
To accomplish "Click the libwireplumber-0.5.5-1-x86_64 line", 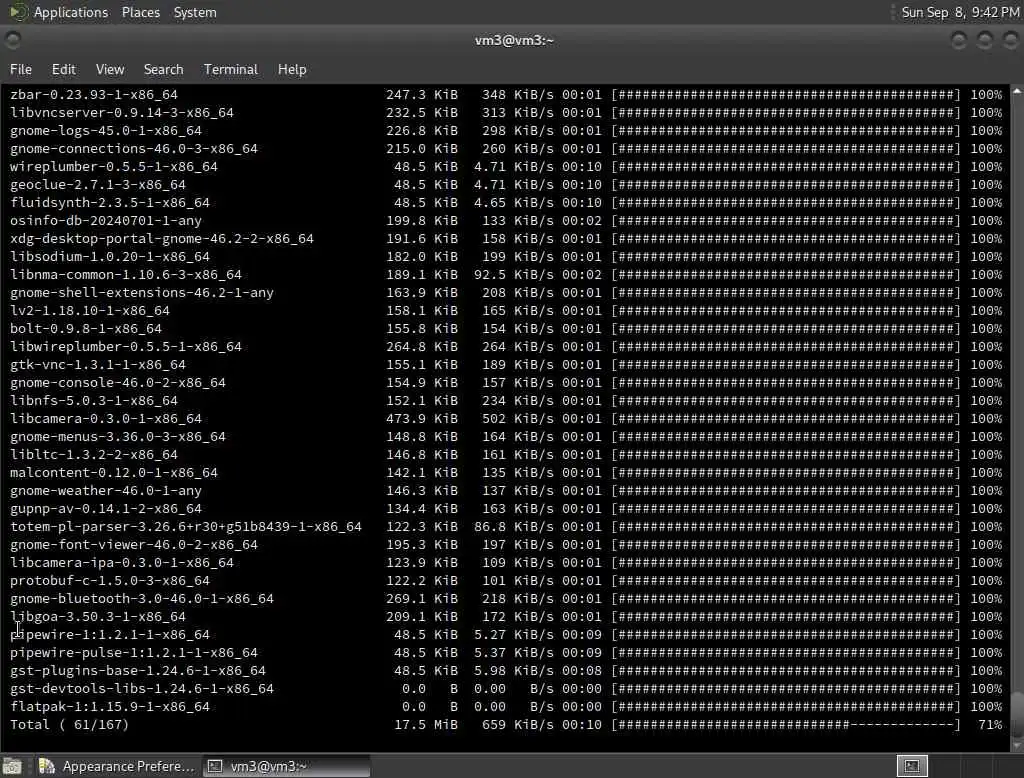I will point(506,346).
